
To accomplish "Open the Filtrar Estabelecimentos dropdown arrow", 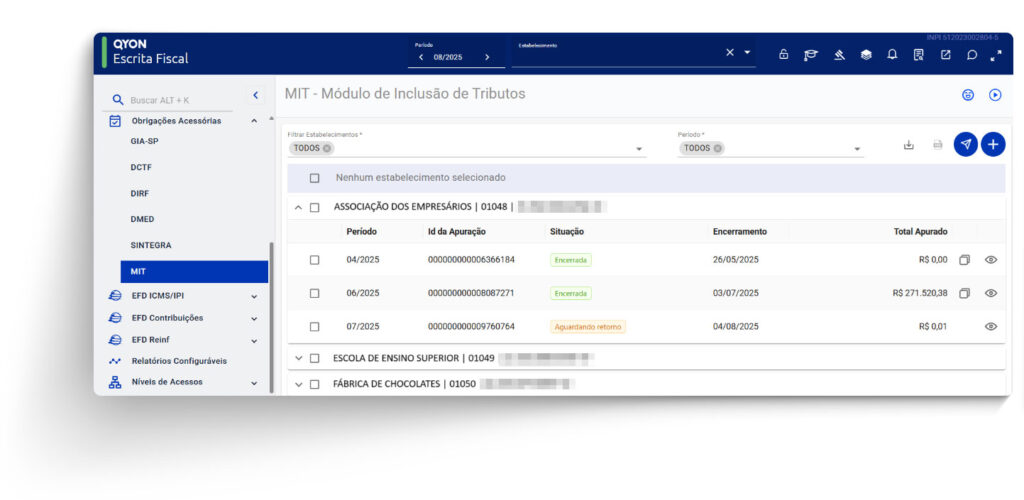I will coord(639,149).
